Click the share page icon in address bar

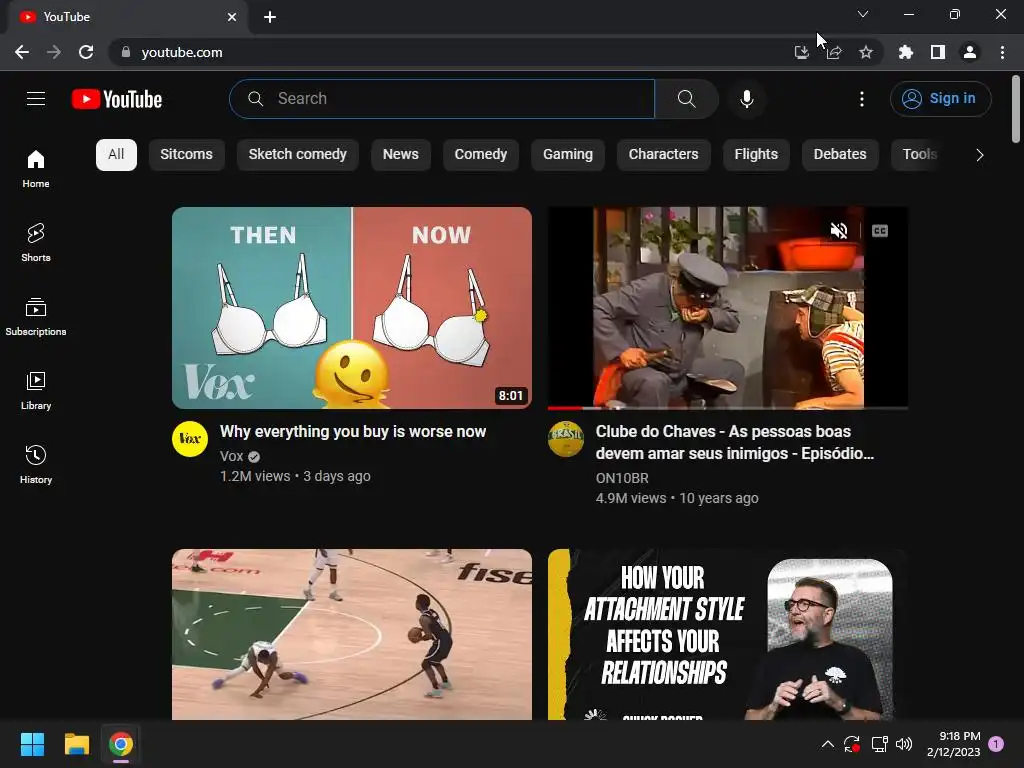click(x=833, y=52)
